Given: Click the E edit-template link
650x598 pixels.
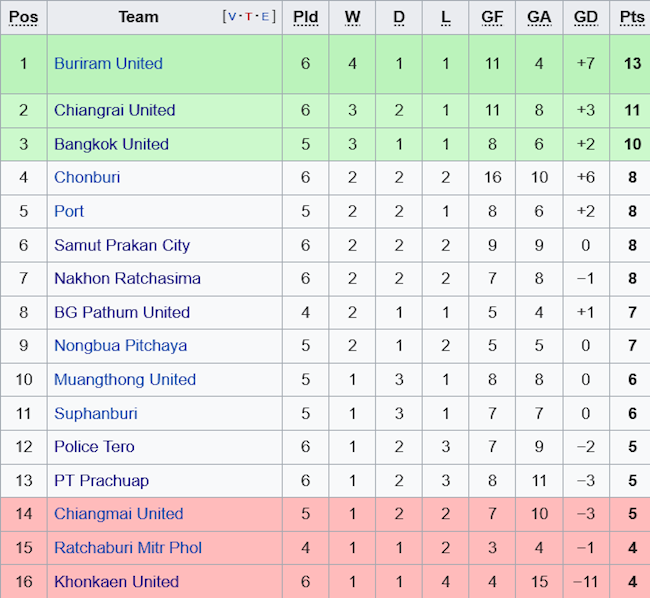Looking at the screenshot, I should click(263, 16).
